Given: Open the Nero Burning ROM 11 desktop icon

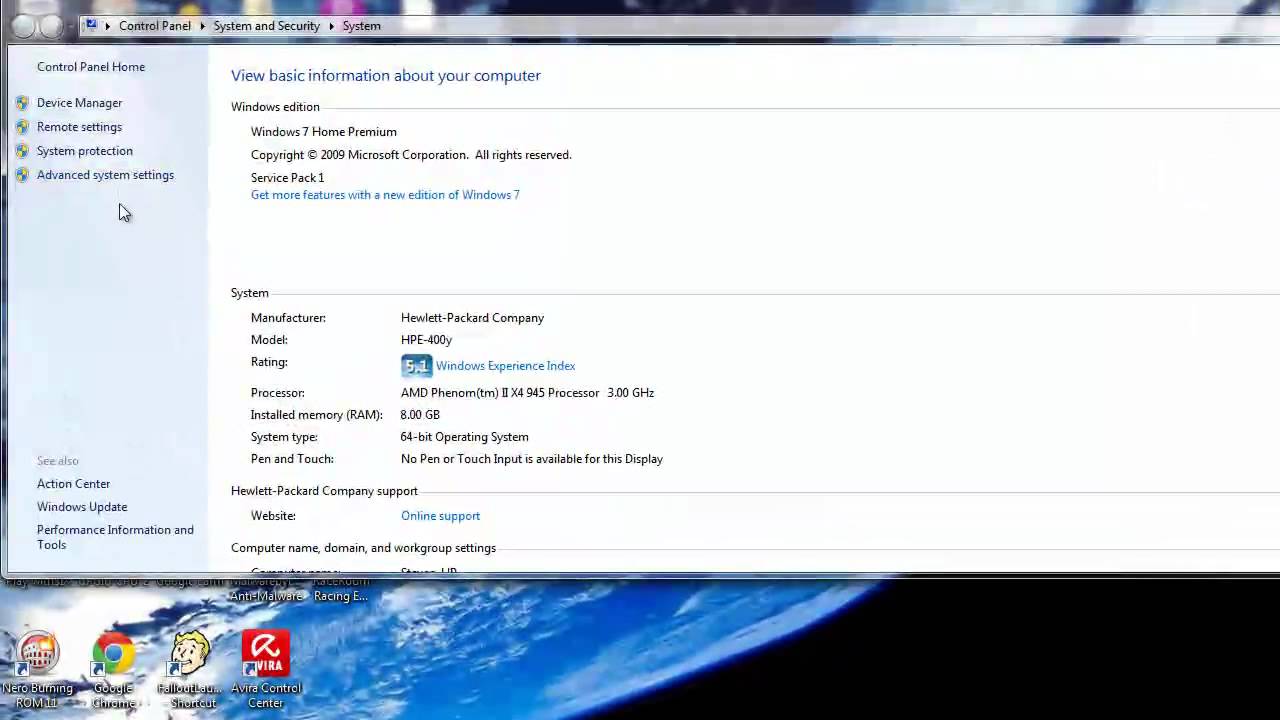Looking at the screenshot, I should (x=37, y=669).
